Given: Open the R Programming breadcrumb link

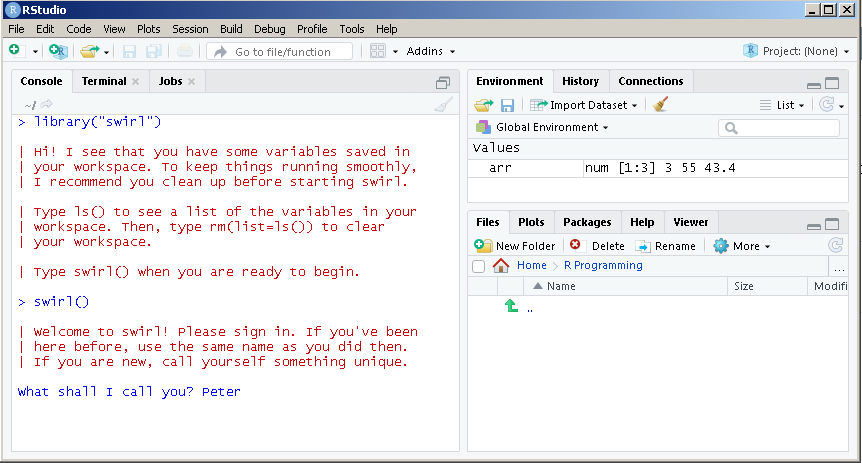Looking at the screenshot, I should pyautogui.click(x=603, y=265).
